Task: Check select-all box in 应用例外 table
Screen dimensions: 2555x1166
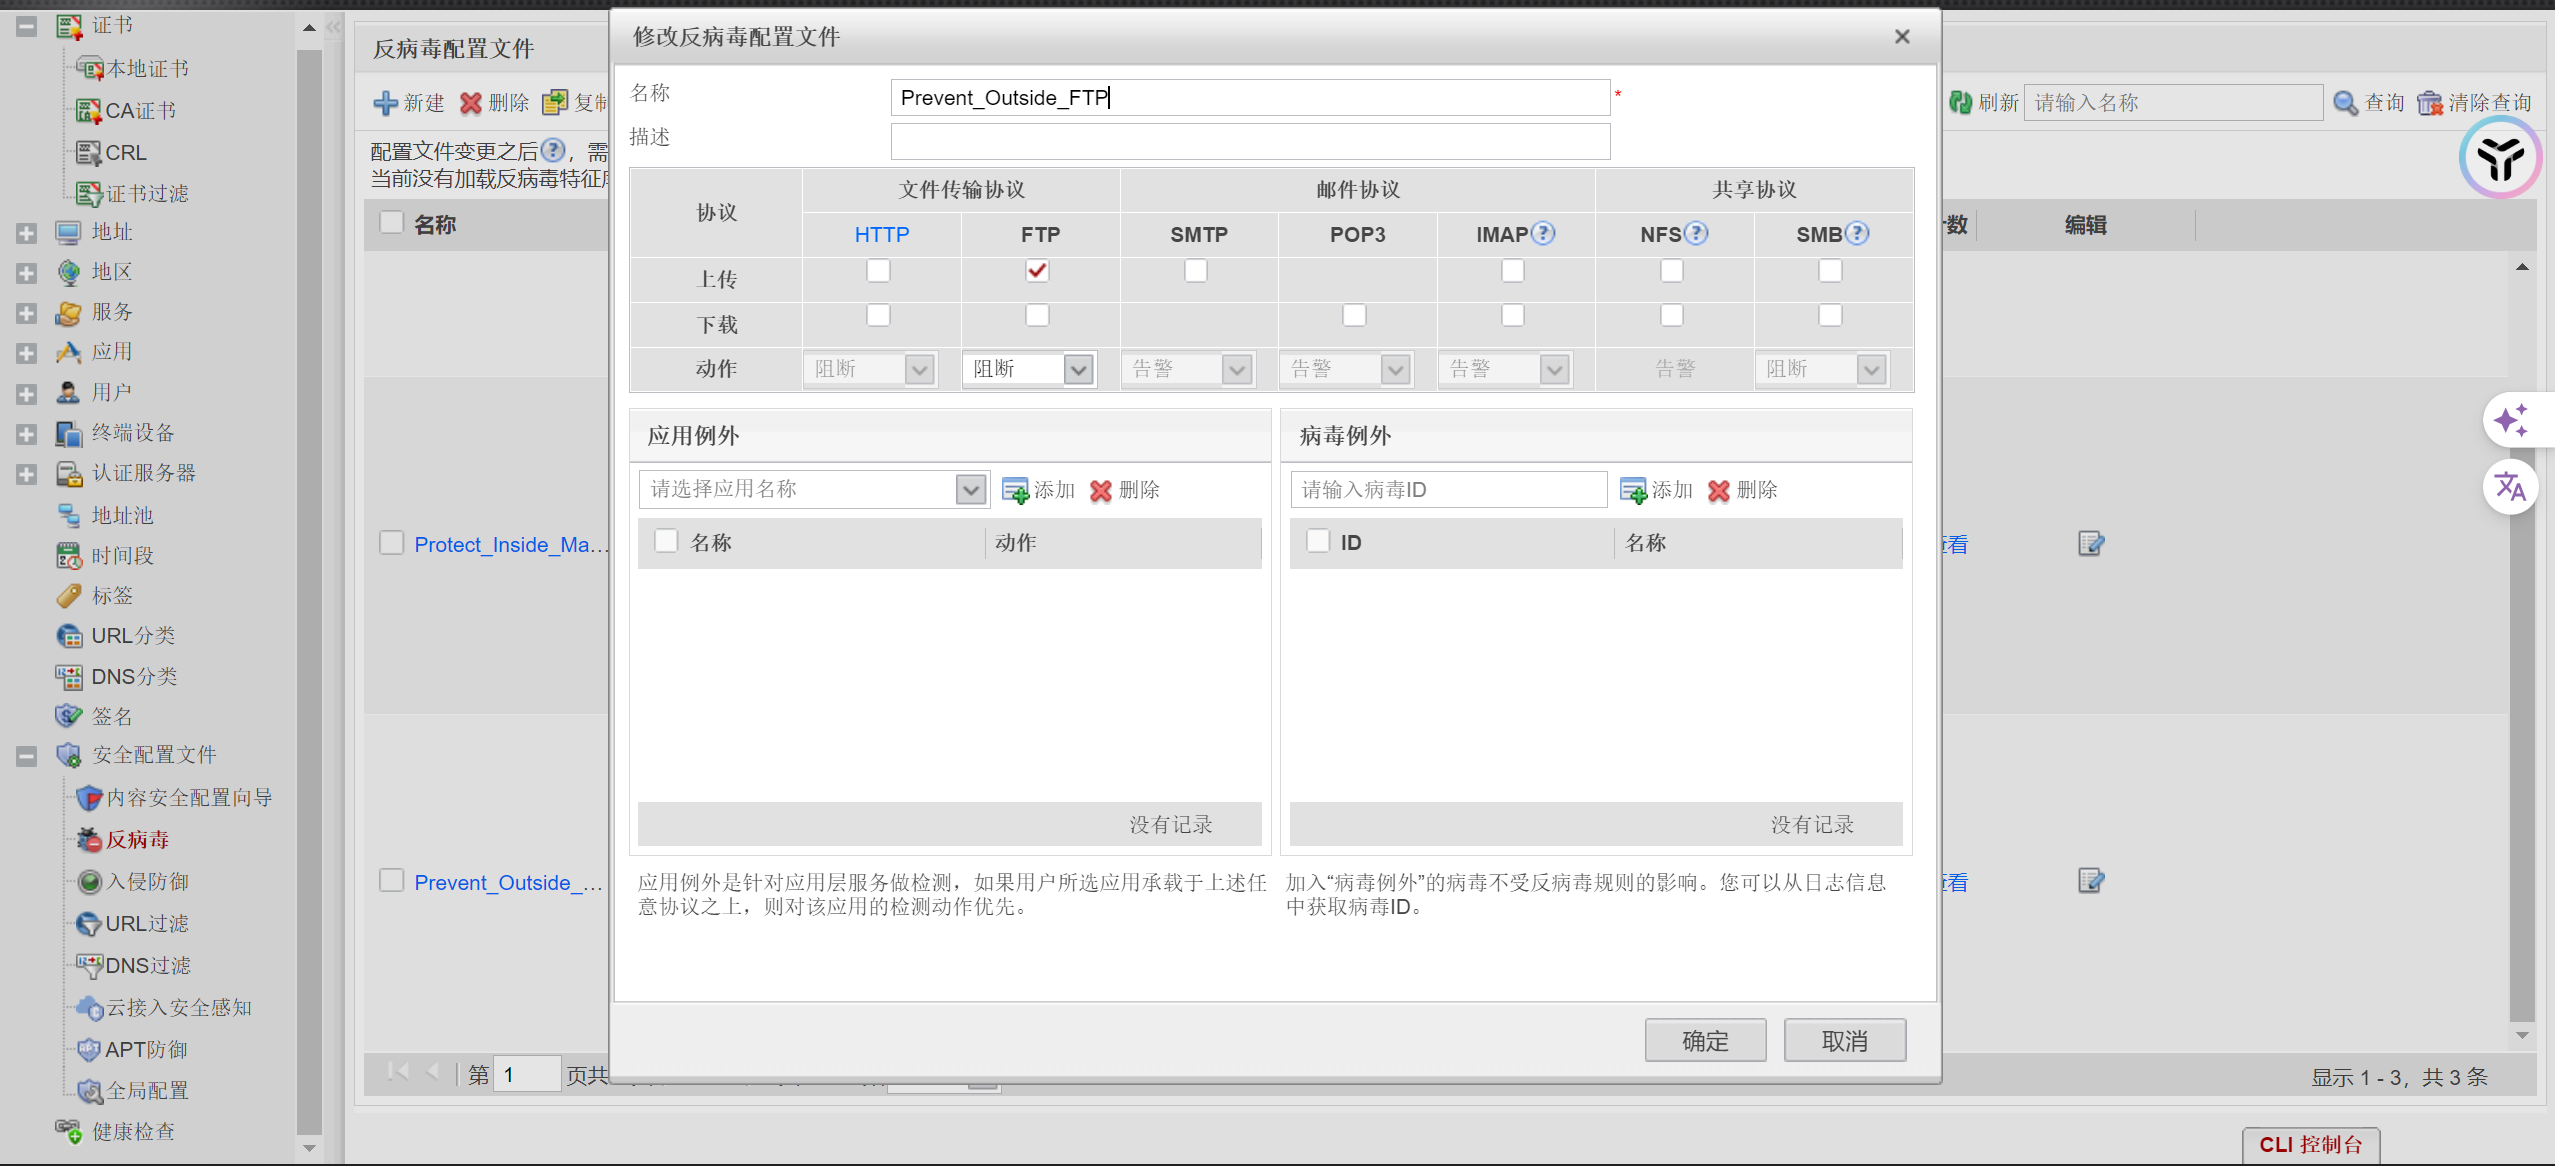Action: coord(666,541)
